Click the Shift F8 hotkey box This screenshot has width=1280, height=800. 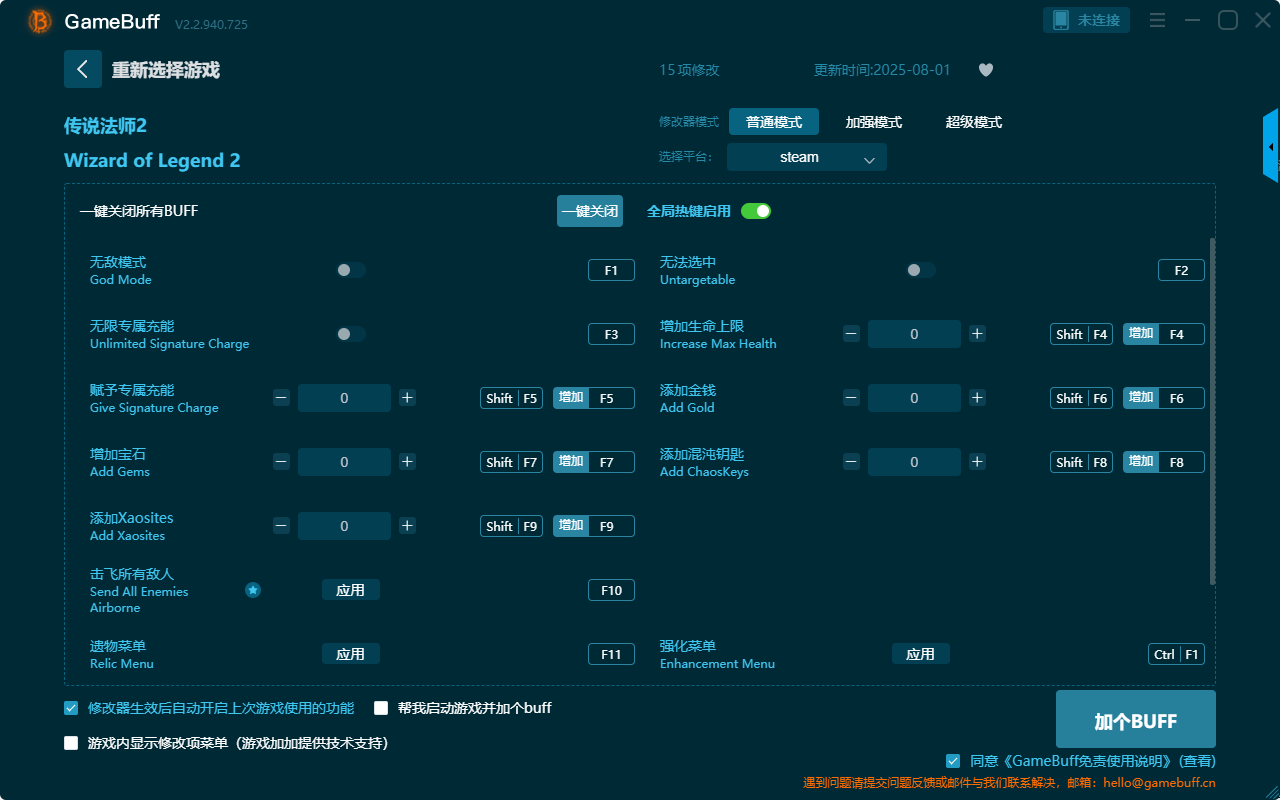point(1081,462)
